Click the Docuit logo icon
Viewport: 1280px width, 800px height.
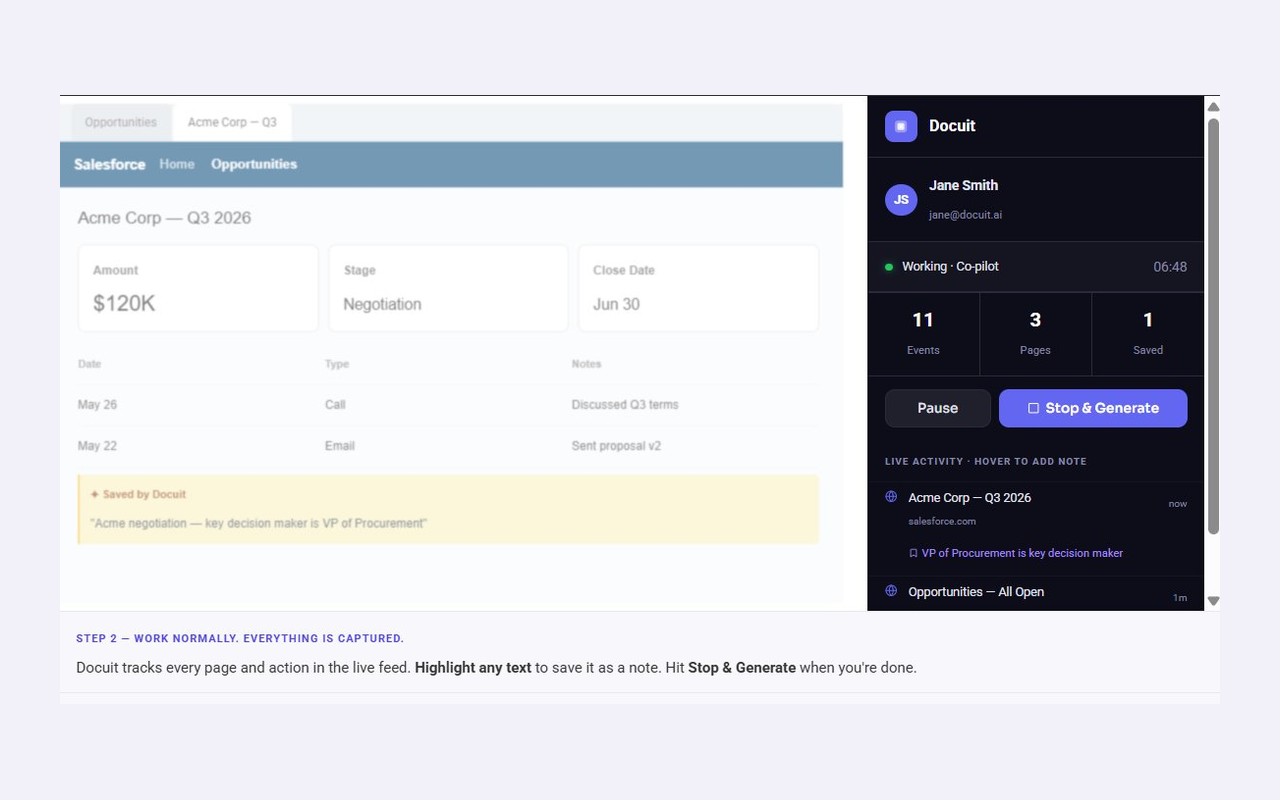901,126
